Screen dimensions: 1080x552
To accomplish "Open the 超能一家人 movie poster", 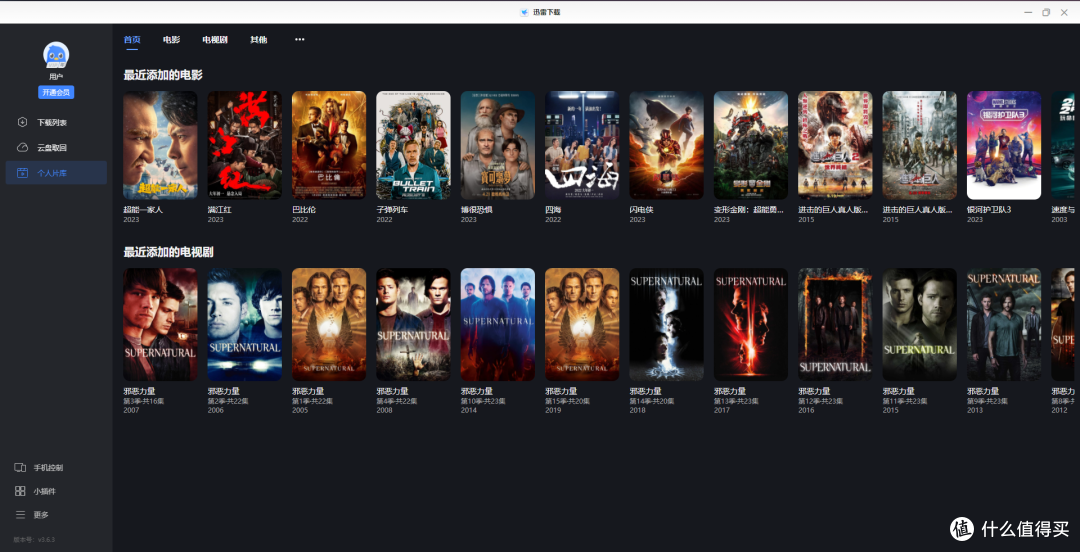I will click(x=160, y=145).
